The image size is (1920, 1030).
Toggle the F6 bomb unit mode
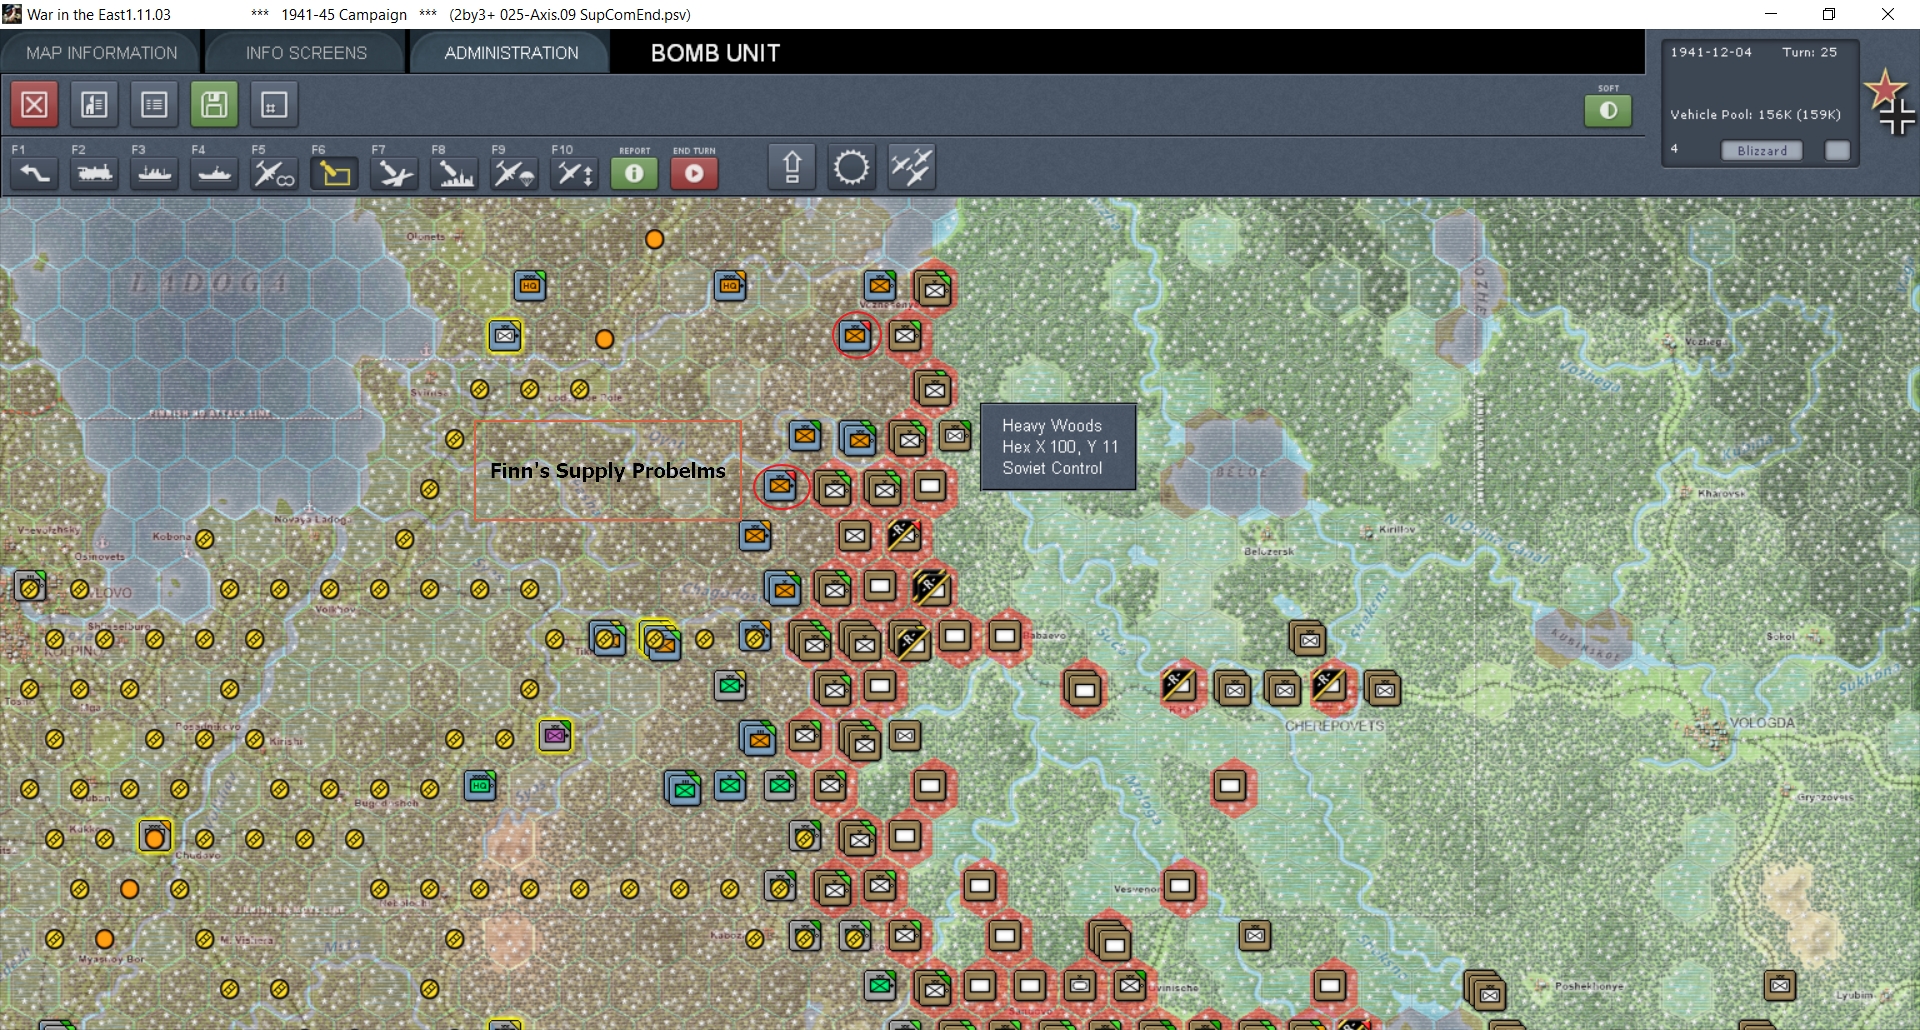tap(334, 173)
